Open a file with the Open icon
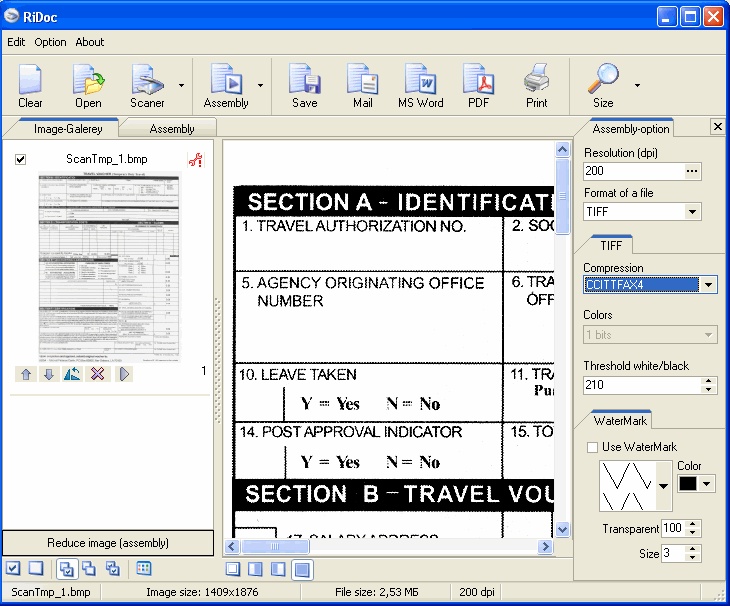This screenshot has width=730, height=606. coord(88,85)
